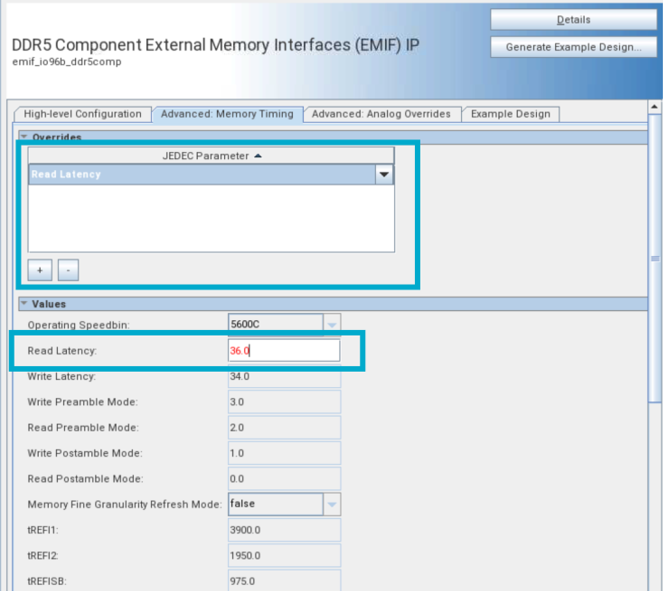663x591 pixels.
Task: Click the scrollbar up arrow
Action: point(655,107)
